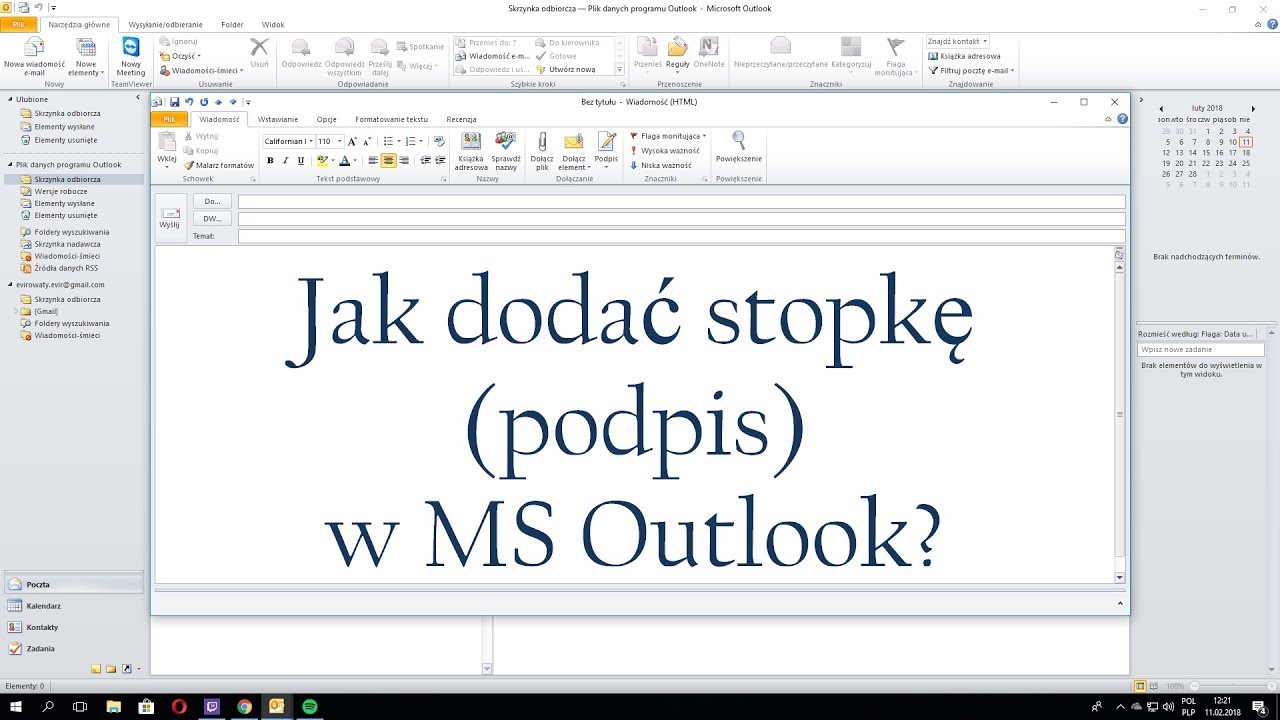Switch to Opcje tab in message window
This screenshot has height=720, width=1280.
(327, 119)
